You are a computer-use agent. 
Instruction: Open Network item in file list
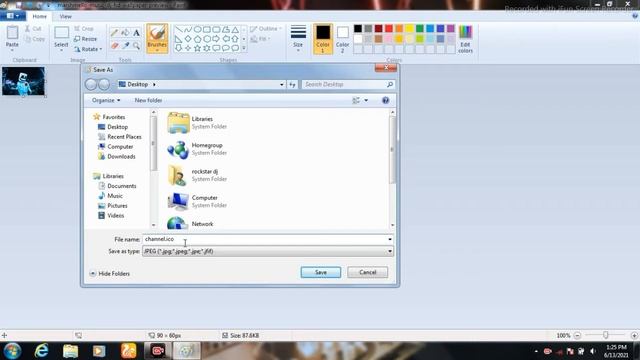[190, 223]
